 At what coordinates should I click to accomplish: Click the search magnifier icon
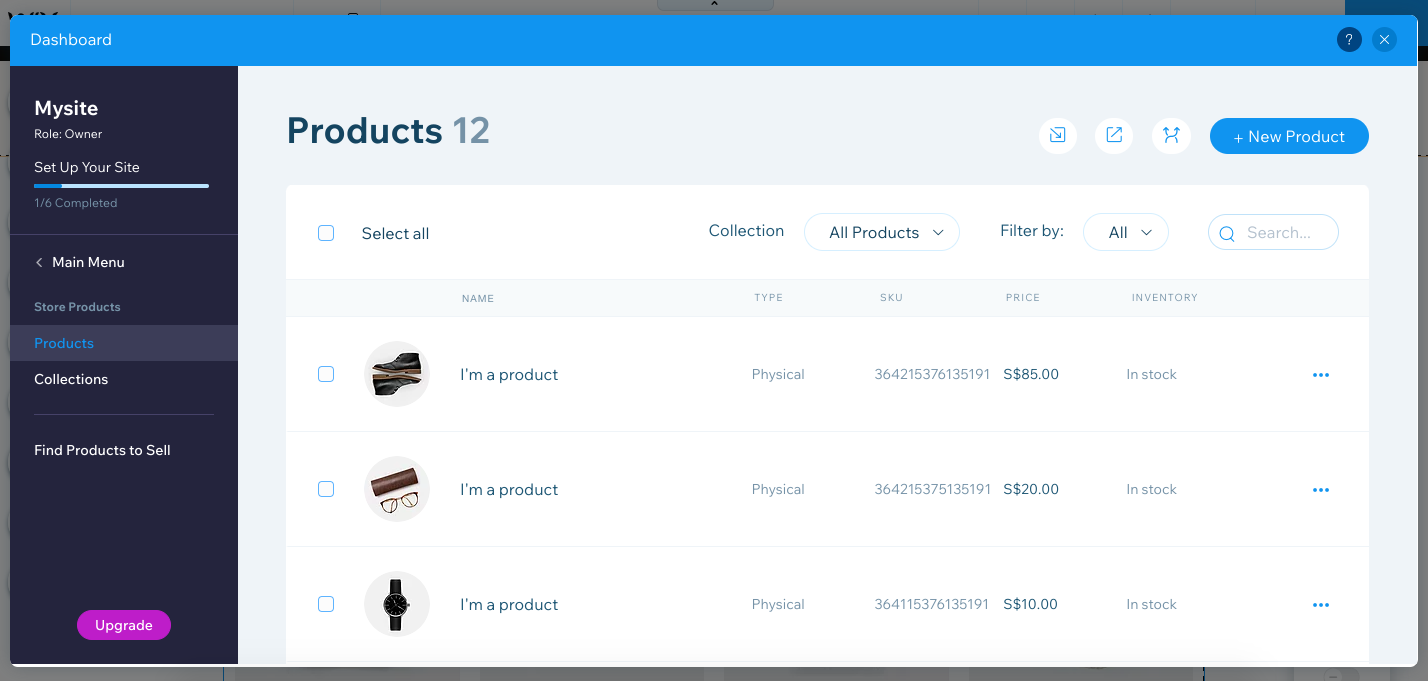pos(1227,232)
